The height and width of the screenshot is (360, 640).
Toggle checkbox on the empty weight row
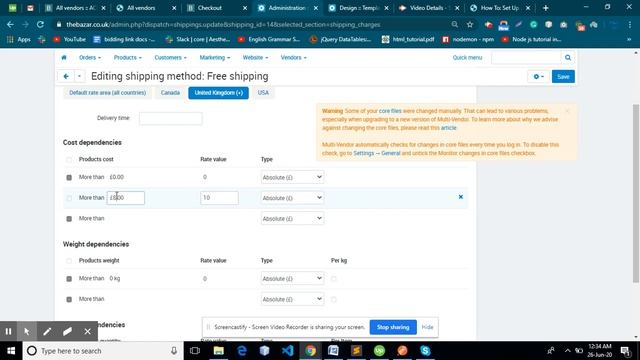(69, 300)
